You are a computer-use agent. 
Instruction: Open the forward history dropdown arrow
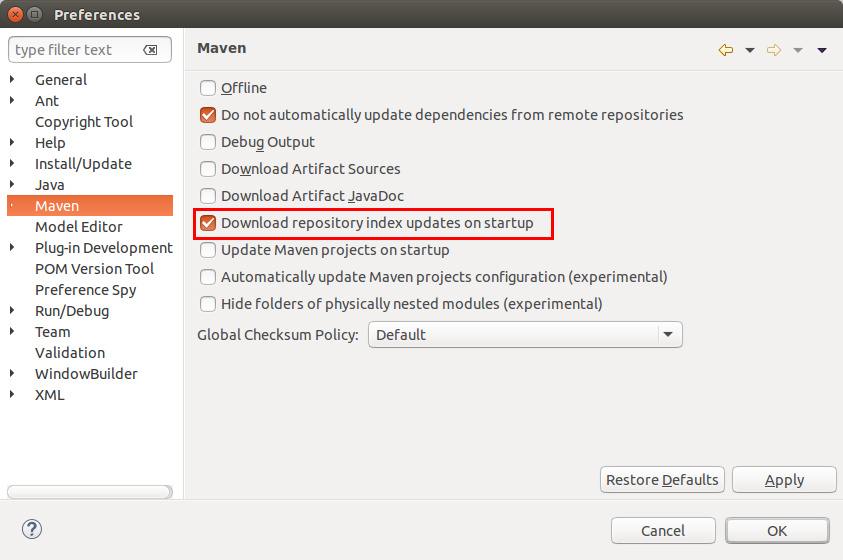pyautogui.click(x=798, y=51)
